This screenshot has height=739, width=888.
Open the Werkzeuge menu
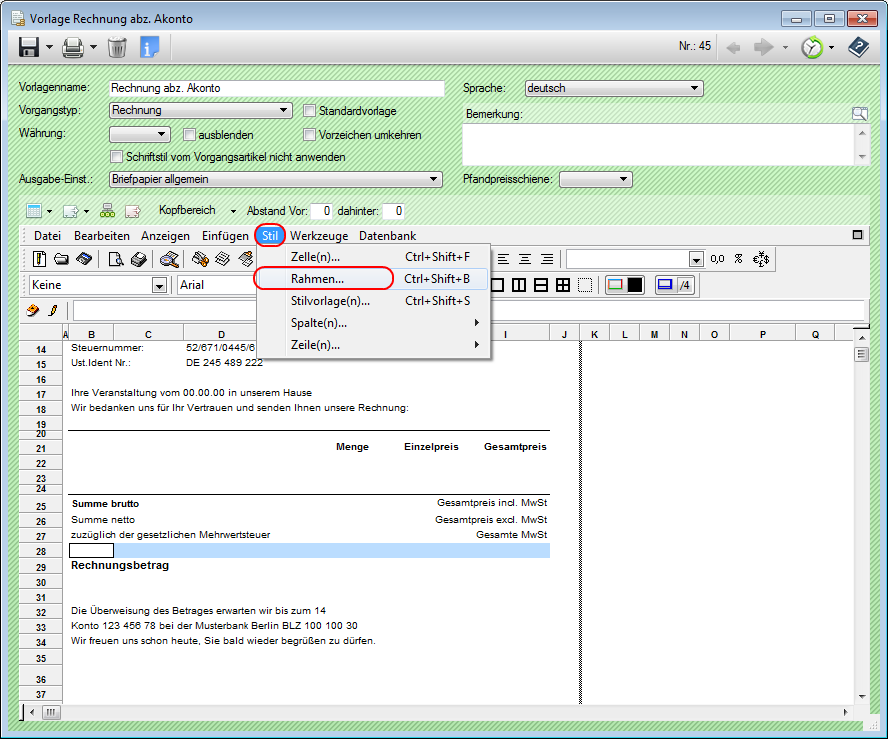click(319, 236)
